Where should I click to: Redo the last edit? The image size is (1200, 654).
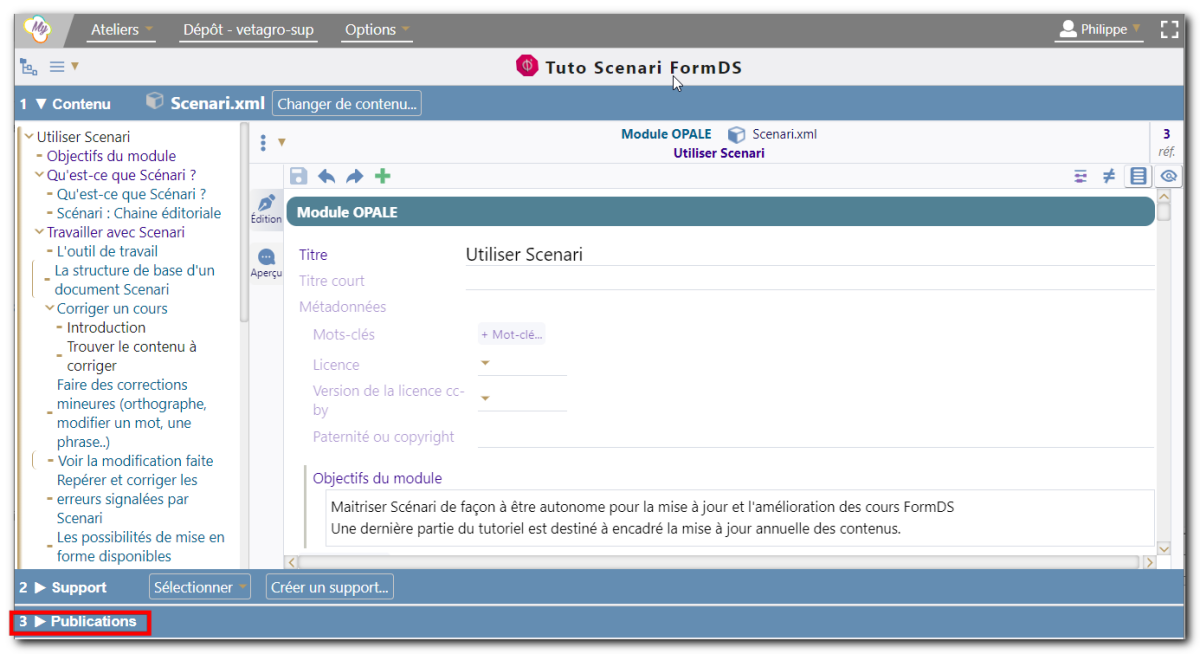click(354, 176)
